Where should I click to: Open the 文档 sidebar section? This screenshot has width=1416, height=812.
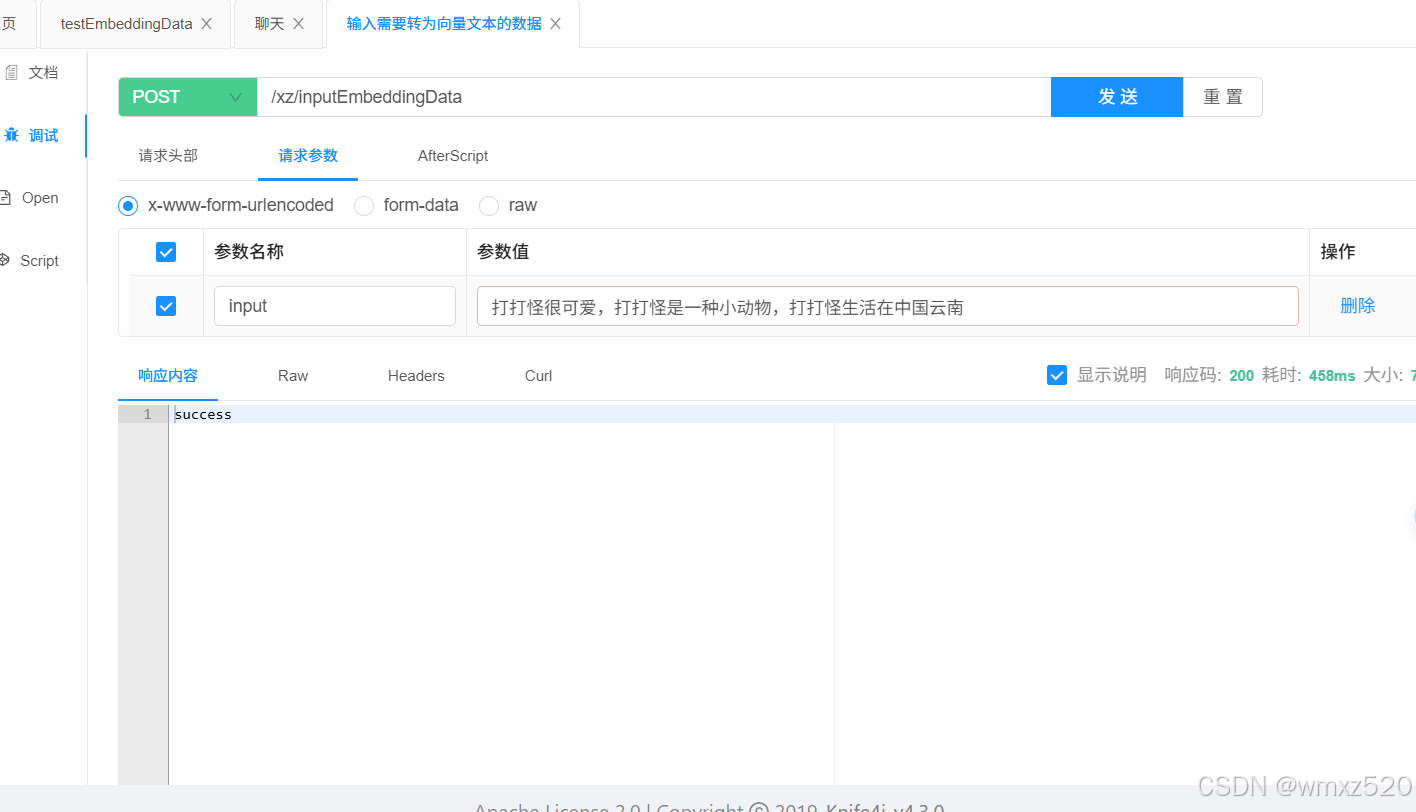click(43, 72)
